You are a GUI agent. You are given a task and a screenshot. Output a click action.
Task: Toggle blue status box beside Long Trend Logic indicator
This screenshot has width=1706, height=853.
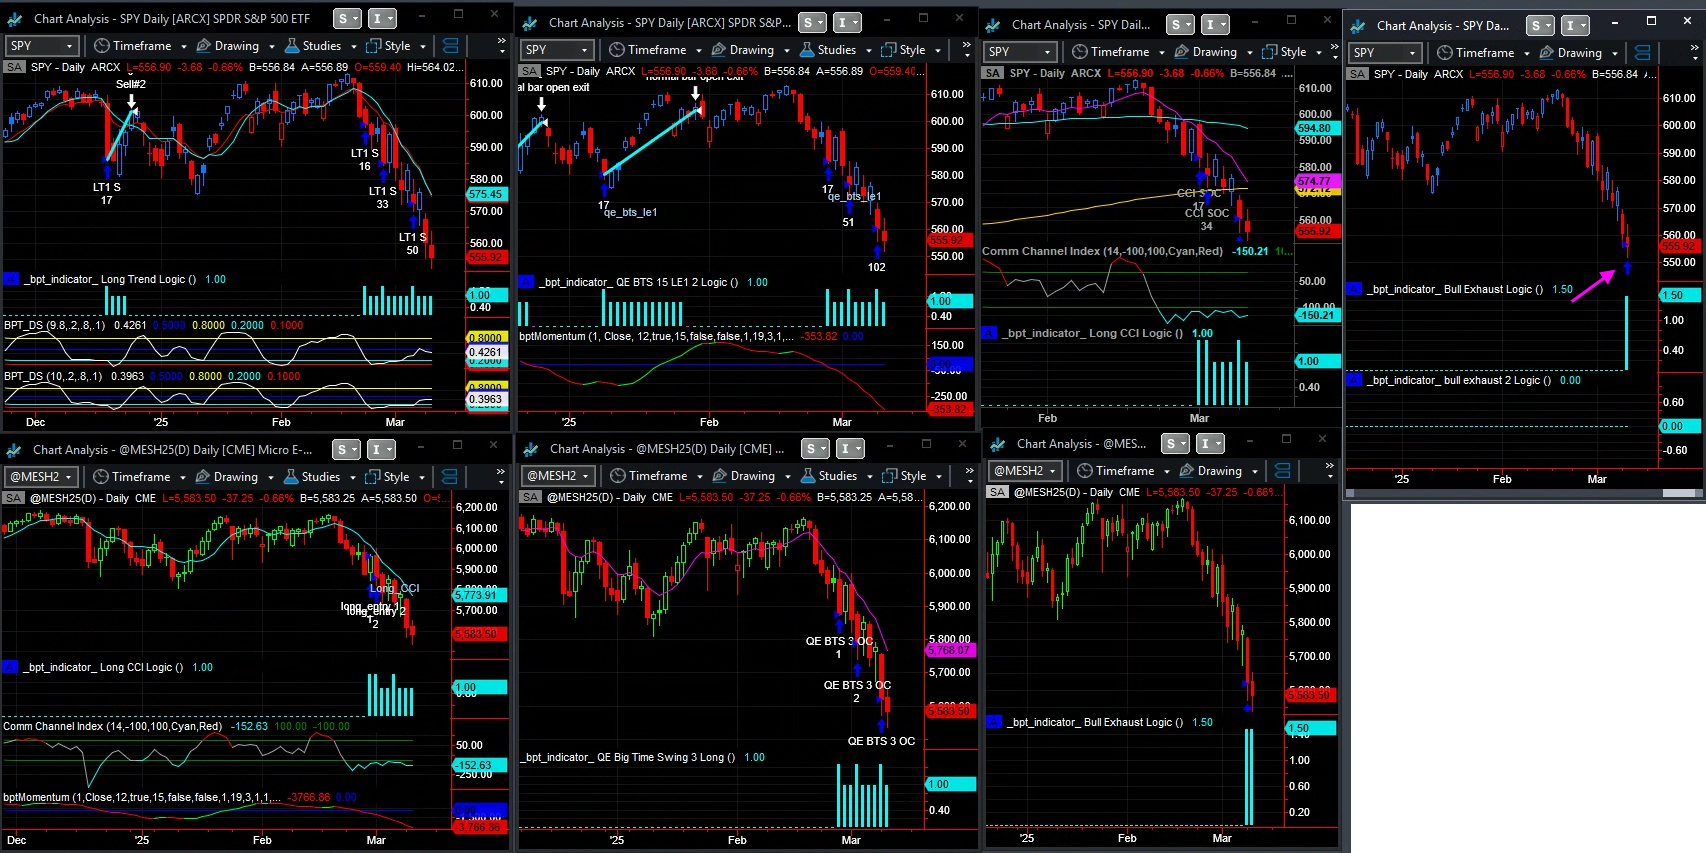click(12, 279)
